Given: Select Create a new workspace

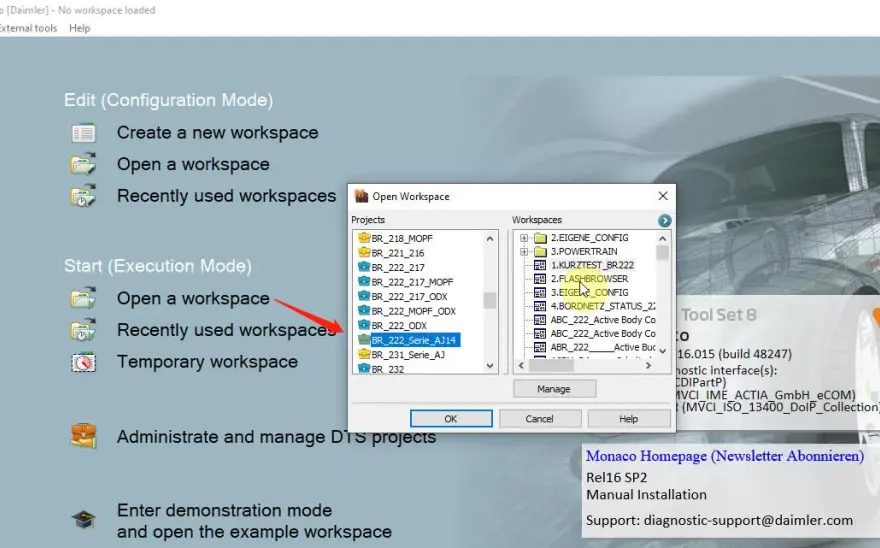Looking at the screenshot, I should point(217,133).
